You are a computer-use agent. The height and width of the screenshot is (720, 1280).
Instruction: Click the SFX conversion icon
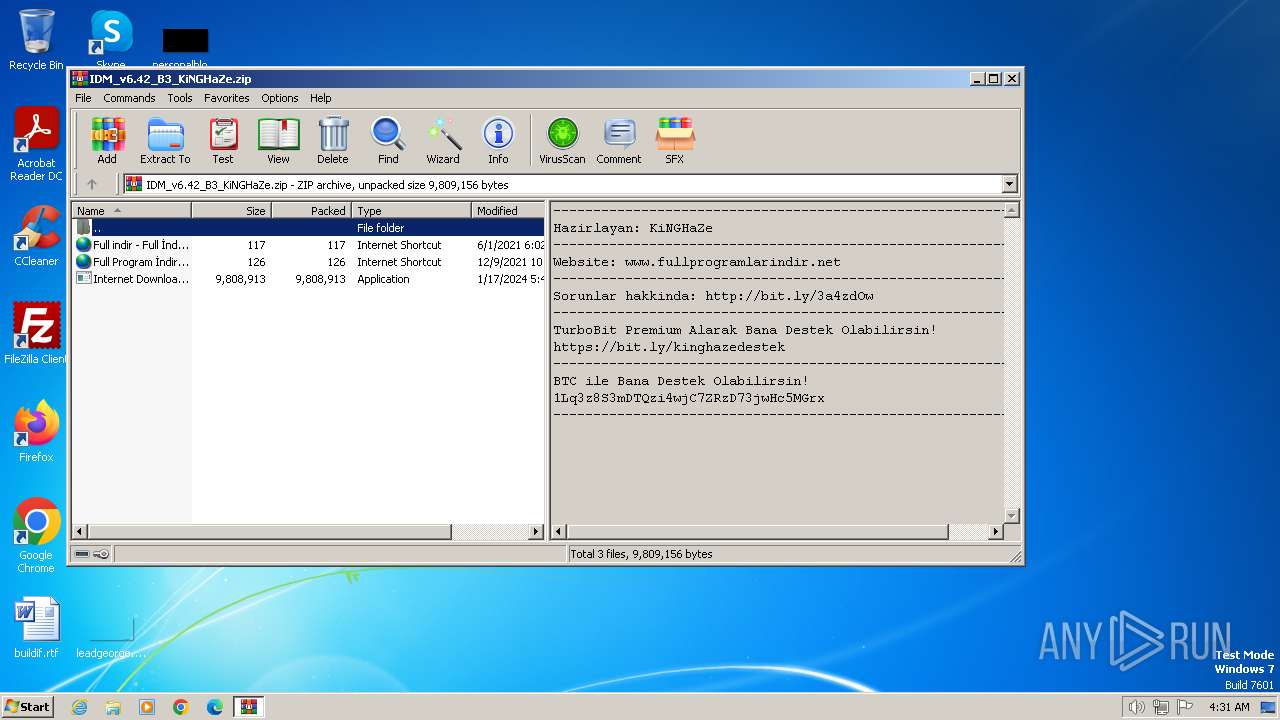675,140
